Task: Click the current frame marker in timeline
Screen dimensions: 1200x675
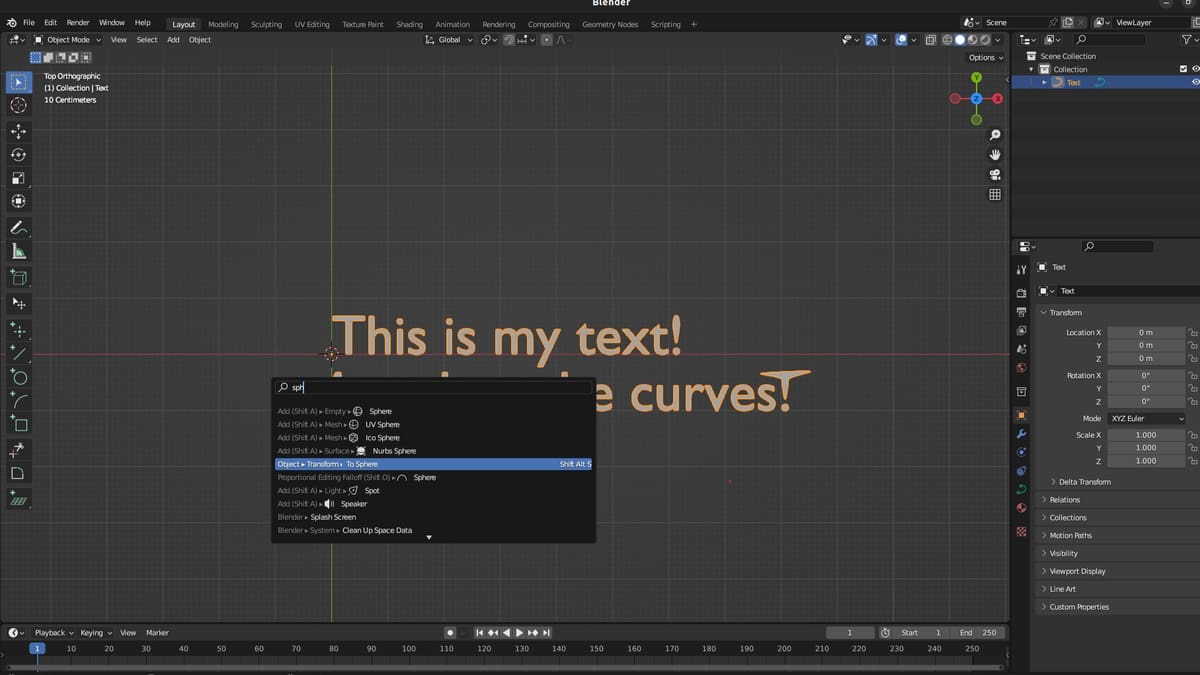Action: pos(37,648)
